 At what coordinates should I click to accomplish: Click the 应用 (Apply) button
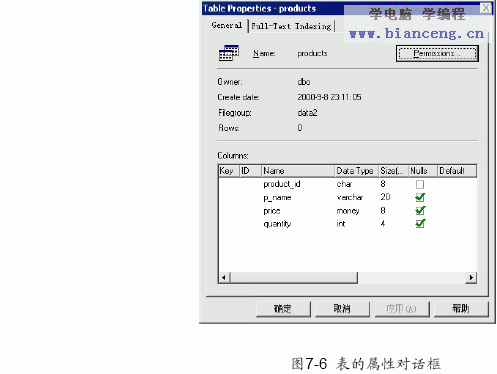[x=402, y=309]
